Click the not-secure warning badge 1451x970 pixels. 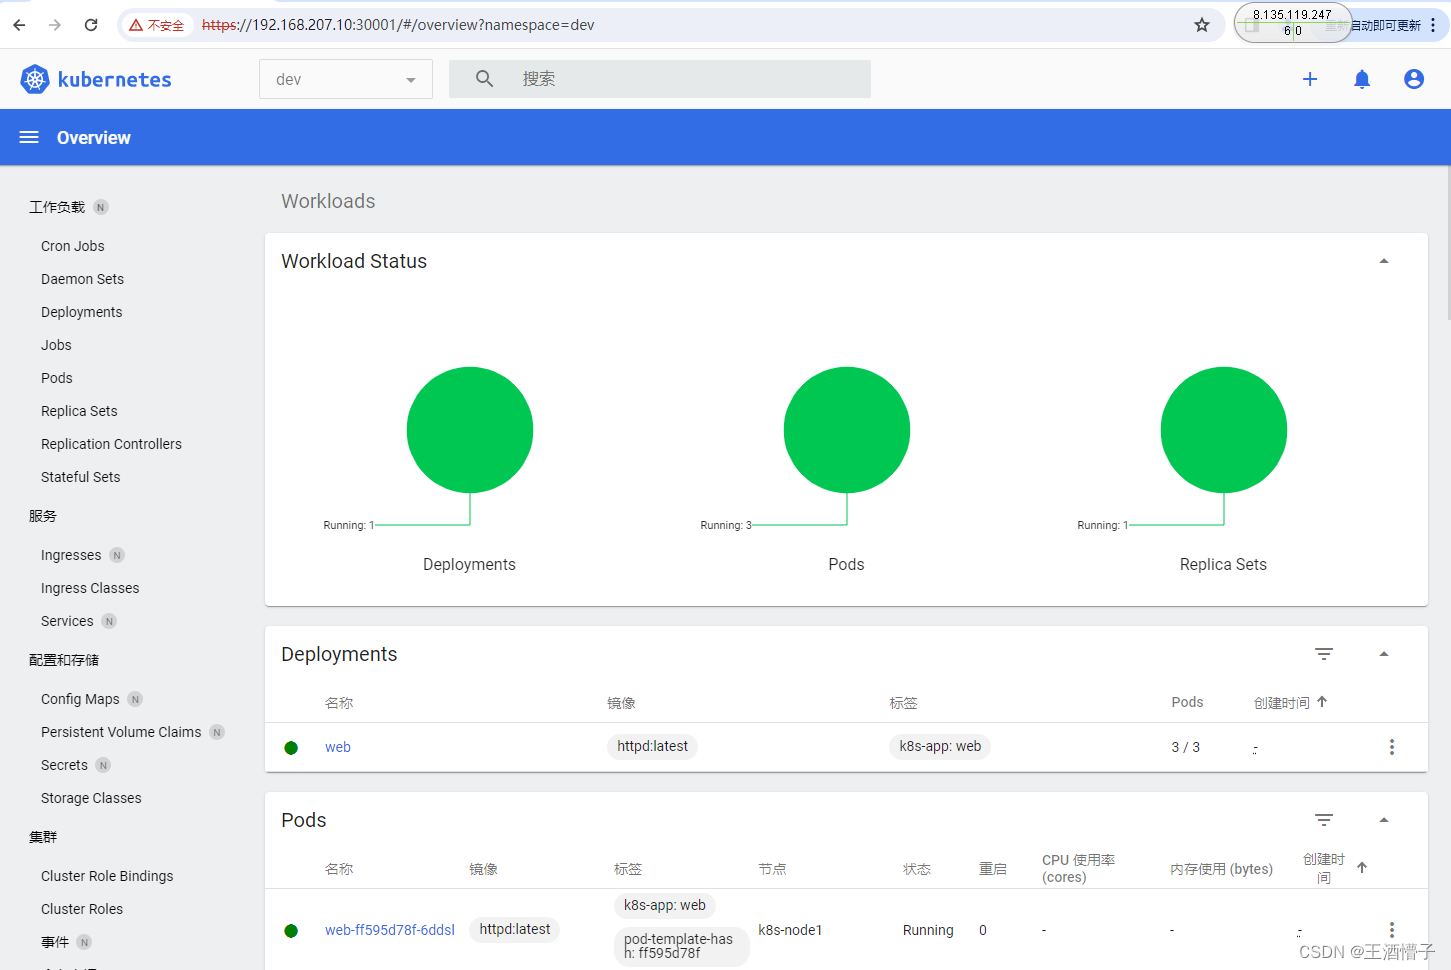click(x=157, y=25)
